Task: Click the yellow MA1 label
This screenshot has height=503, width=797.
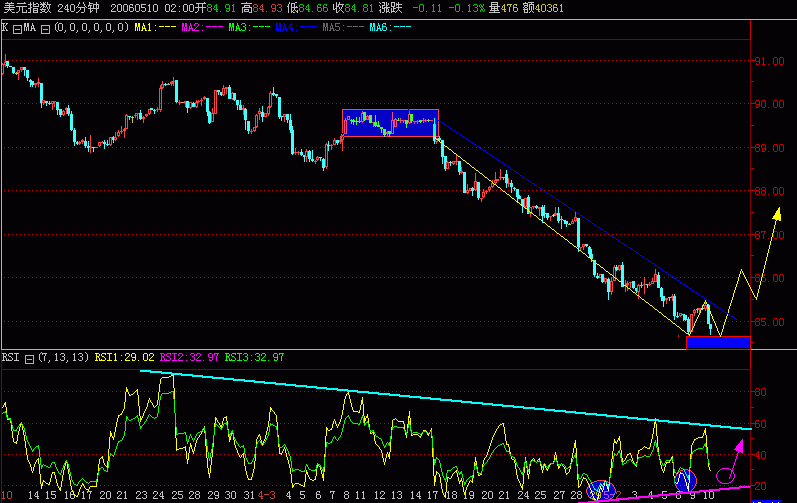Action: tap(155, 27)
